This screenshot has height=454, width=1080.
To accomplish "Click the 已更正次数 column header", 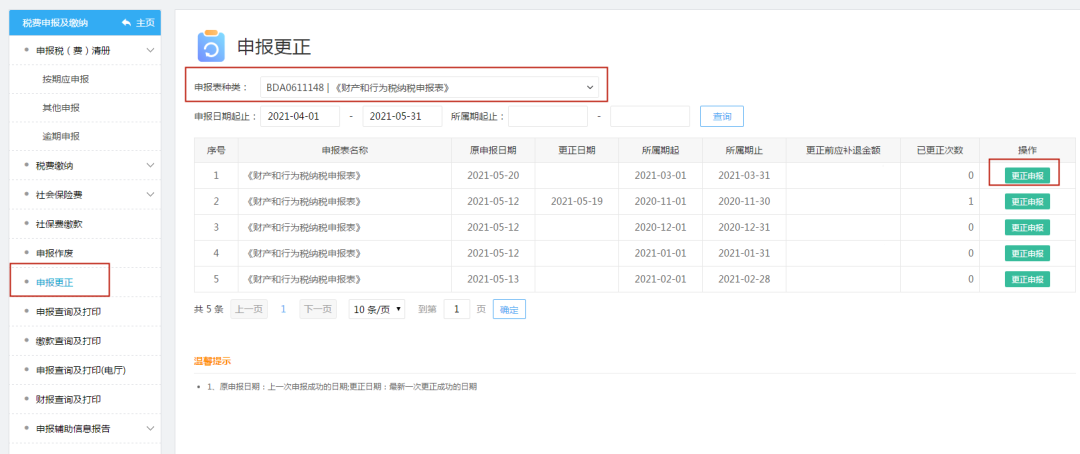I will [x=939, y=149].
